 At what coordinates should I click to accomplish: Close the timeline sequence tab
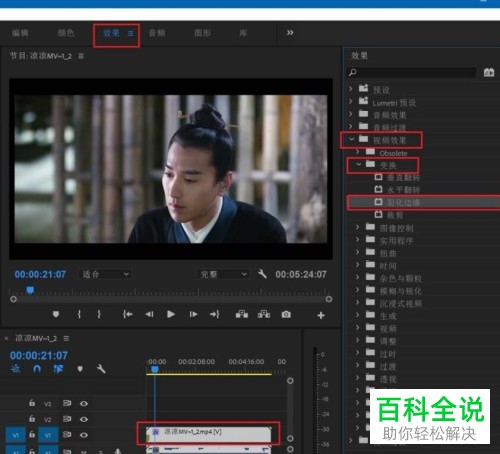pyautogui.click(x=6, y=339)
